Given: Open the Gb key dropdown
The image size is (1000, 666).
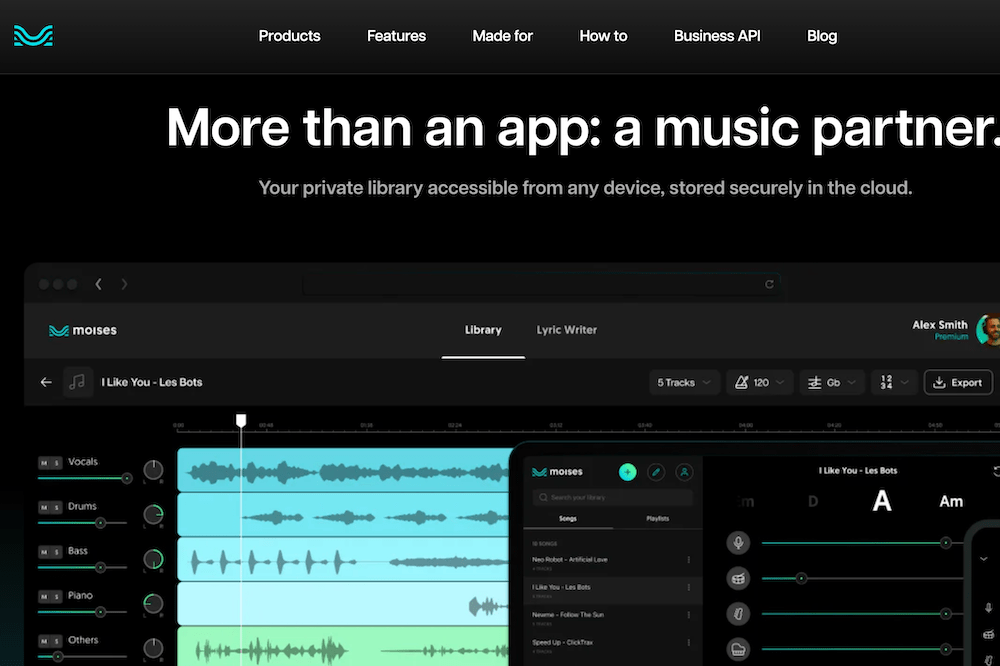Looking at the screenshot, I should tap(832, 383).
